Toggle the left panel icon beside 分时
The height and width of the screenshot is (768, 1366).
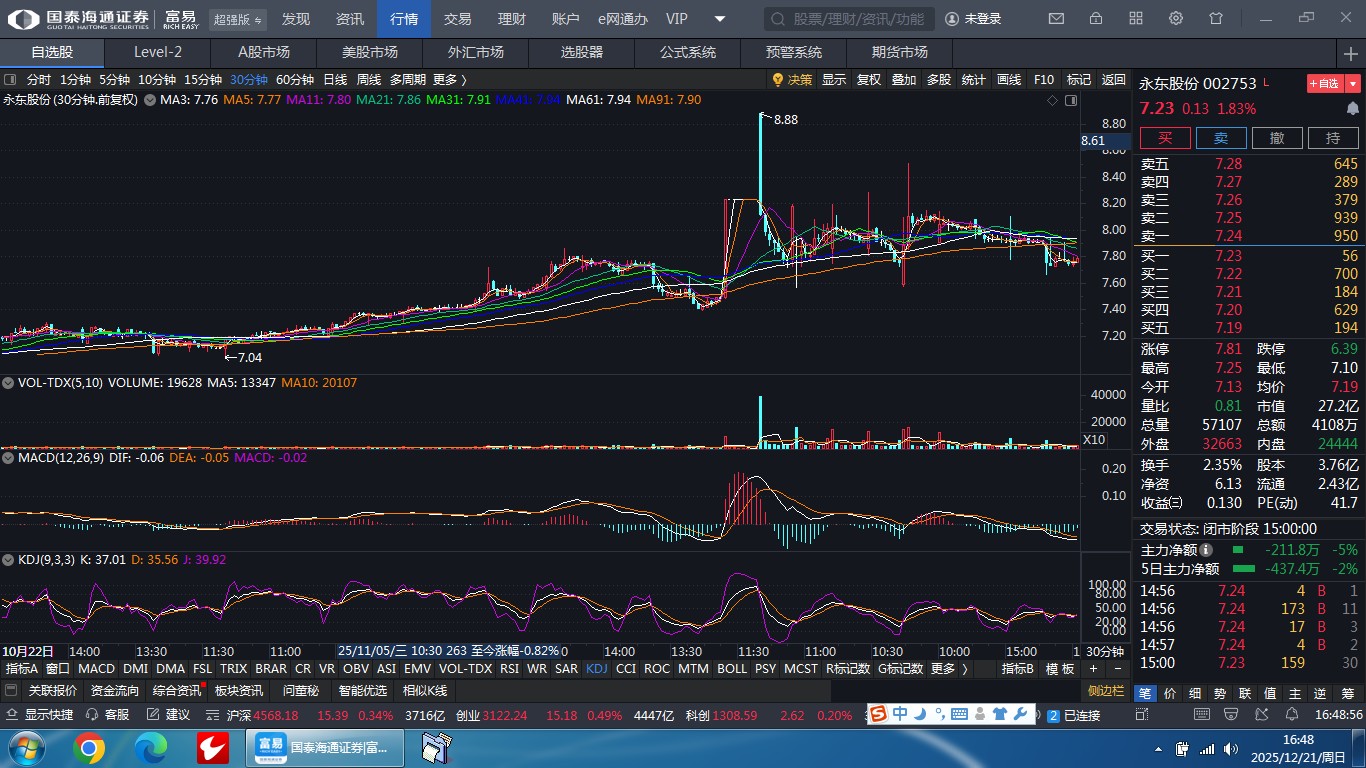click(x=10, y=80)
